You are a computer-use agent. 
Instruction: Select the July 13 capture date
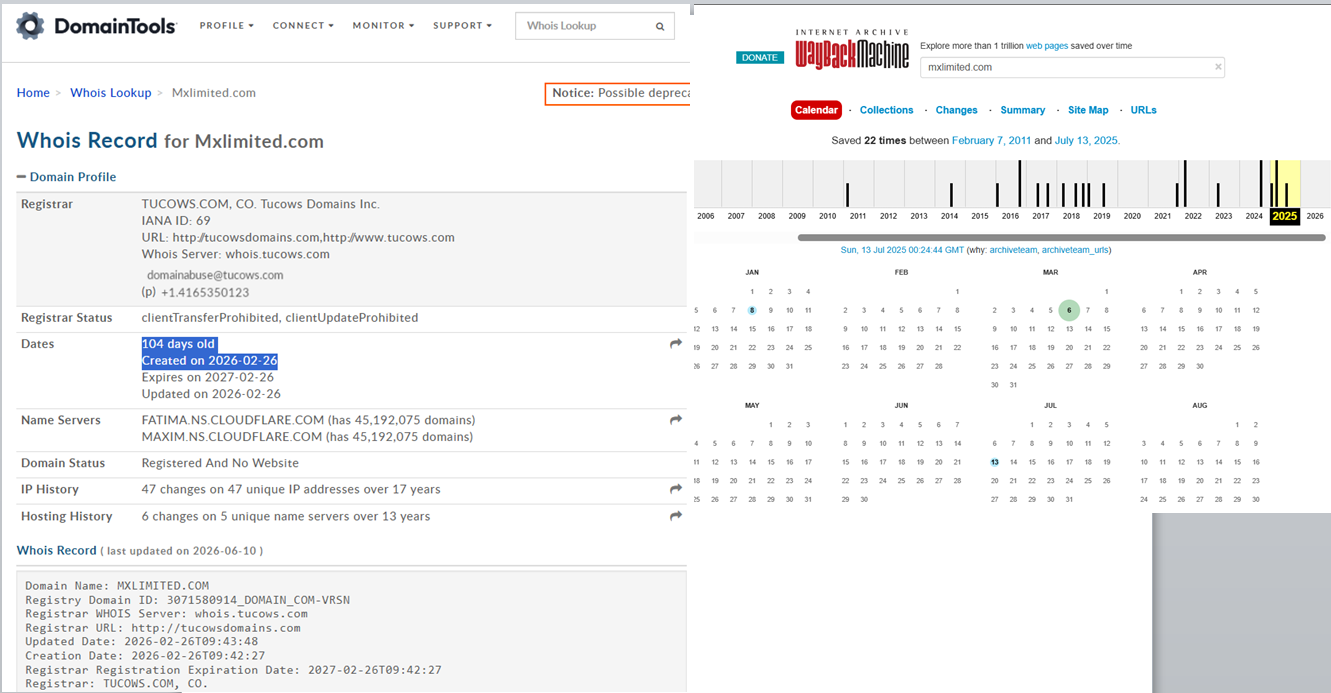(x=995, y=462)
